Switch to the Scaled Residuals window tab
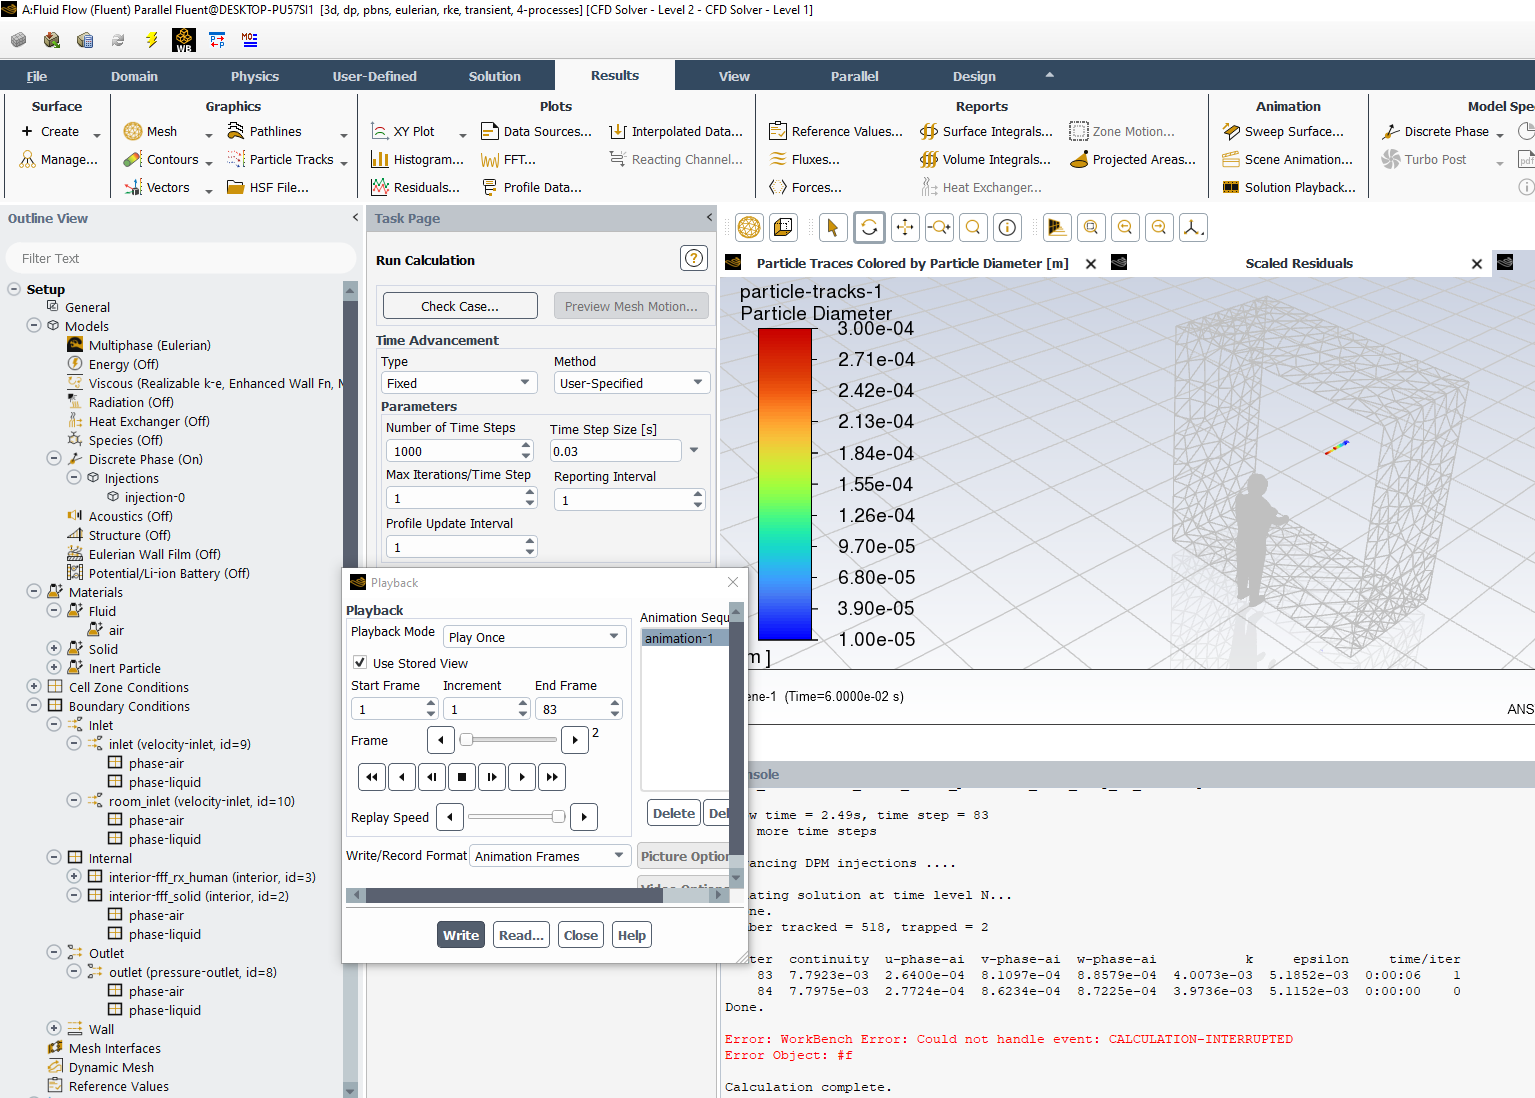This screenshot has width=1535, height=1098. [x=1299, y=263]
